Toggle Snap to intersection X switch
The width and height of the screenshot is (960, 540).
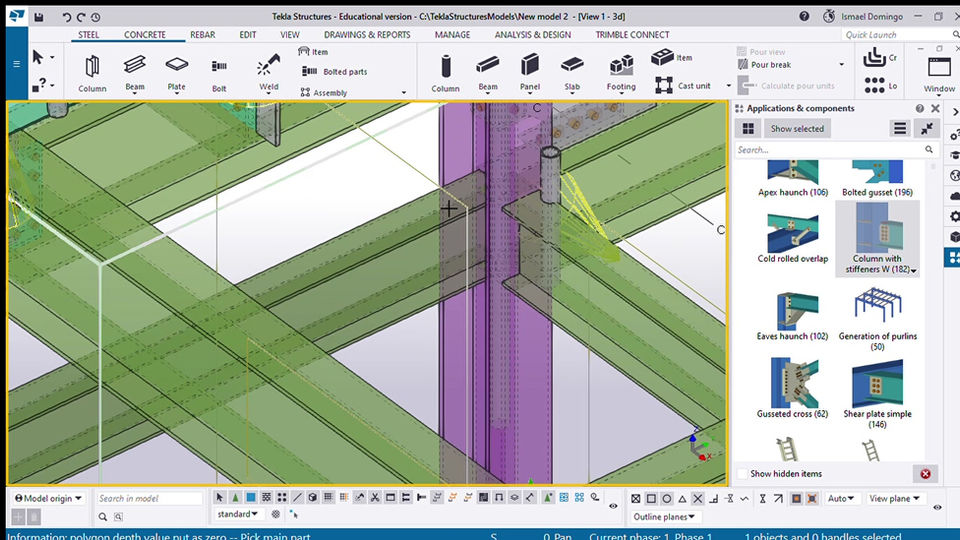(x=697, y=499)
